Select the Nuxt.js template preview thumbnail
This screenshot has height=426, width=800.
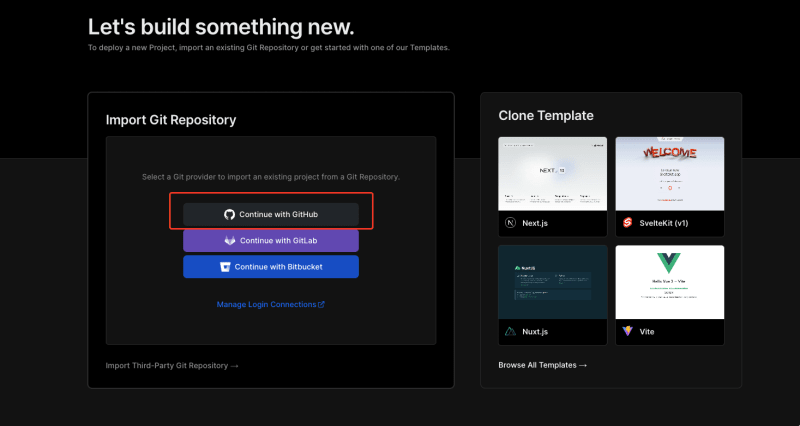(x=553, y=282)
